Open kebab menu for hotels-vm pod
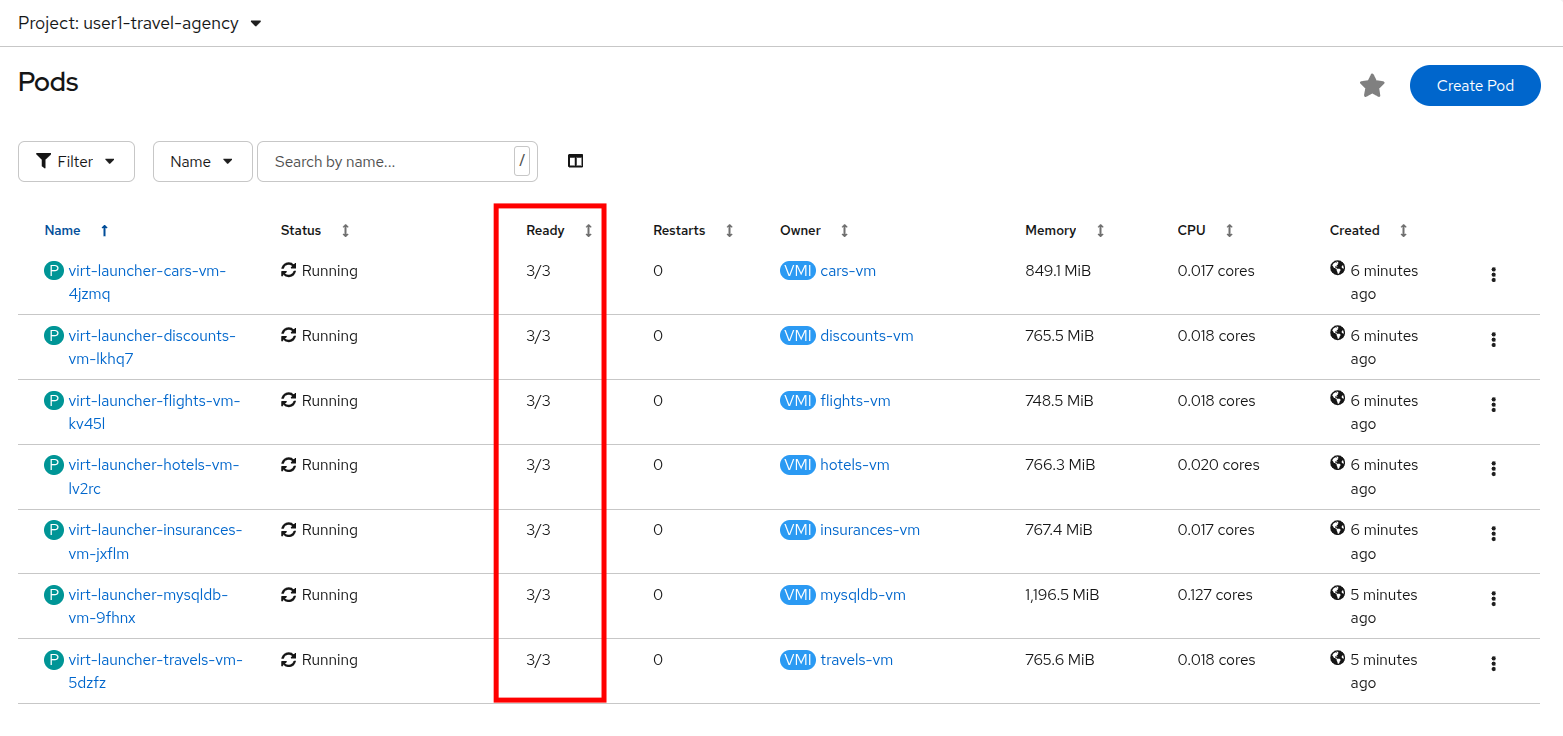Image resolution: width=1563 pixels, height=736 pixels. click(1493, 469)
